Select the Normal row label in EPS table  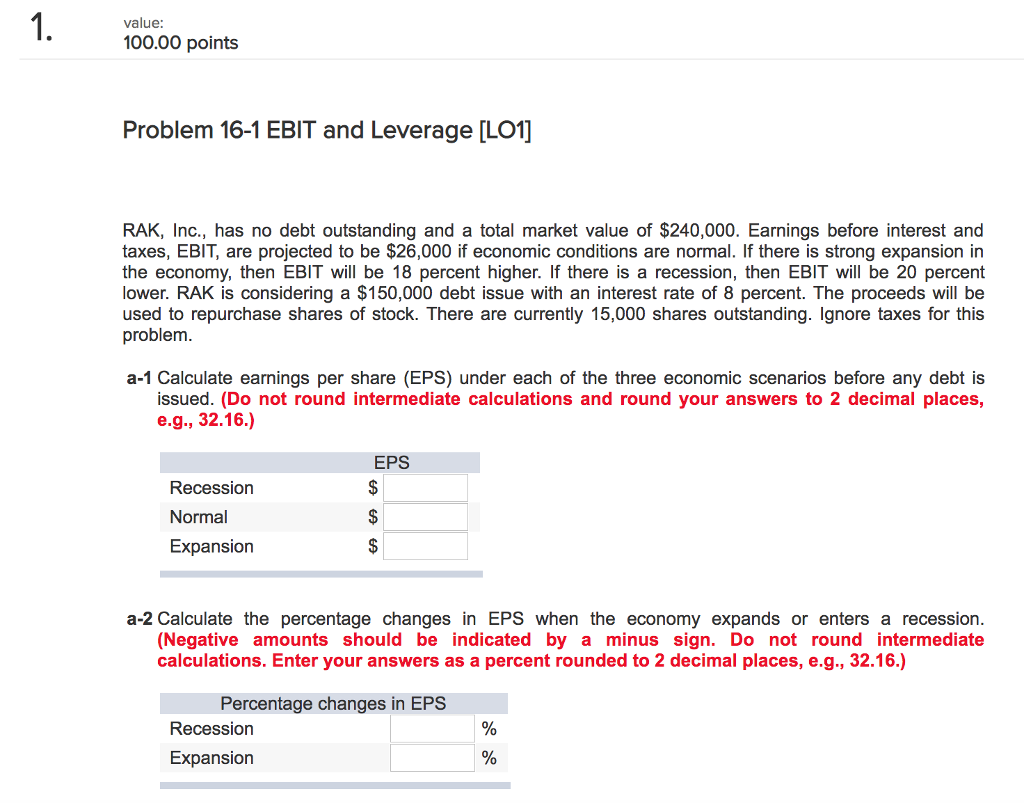click(x=198, y=516)
